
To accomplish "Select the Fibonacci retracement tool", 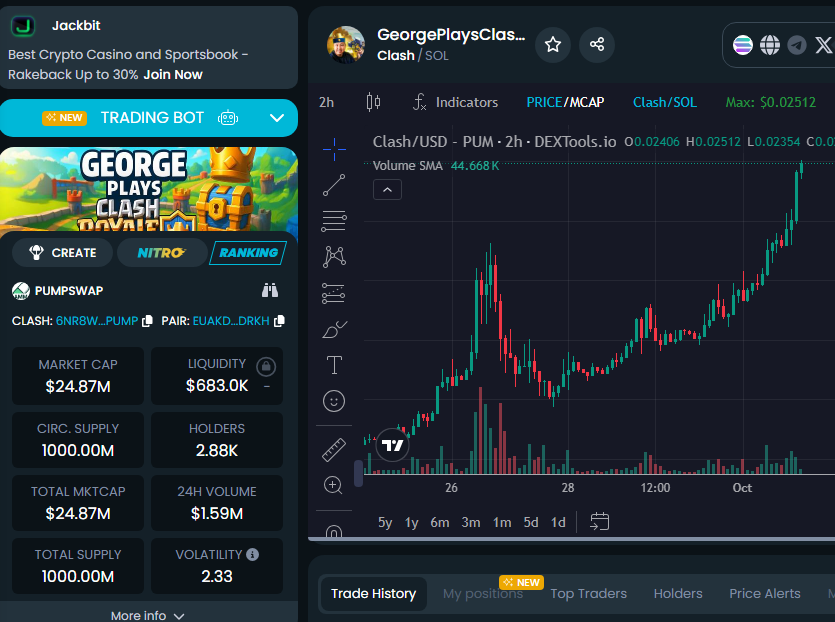I will point(334,221).
